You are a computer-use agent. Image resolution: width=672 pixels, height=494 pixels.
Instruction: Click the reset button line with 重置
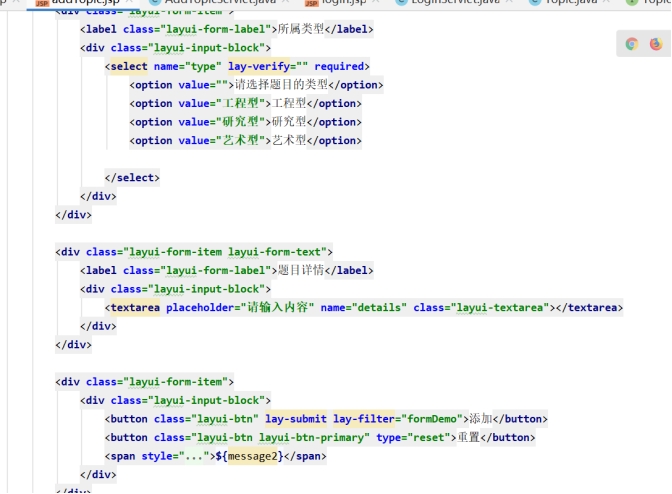tap(320, 437)
